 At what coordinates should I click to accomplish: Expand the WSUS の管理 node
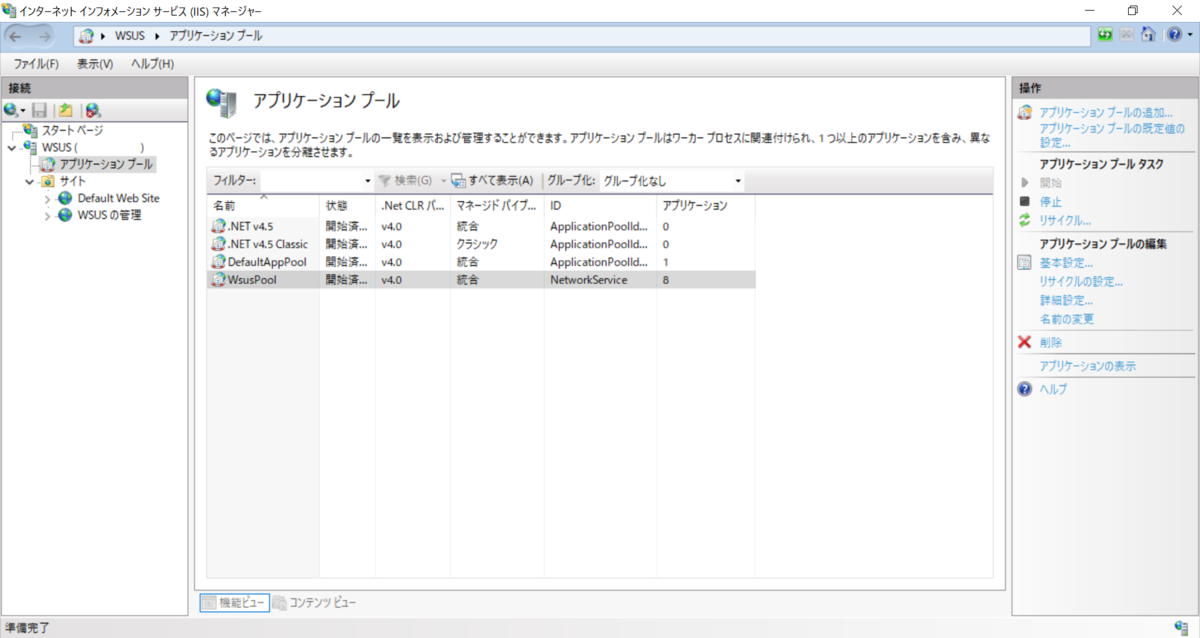coord(47,216)
